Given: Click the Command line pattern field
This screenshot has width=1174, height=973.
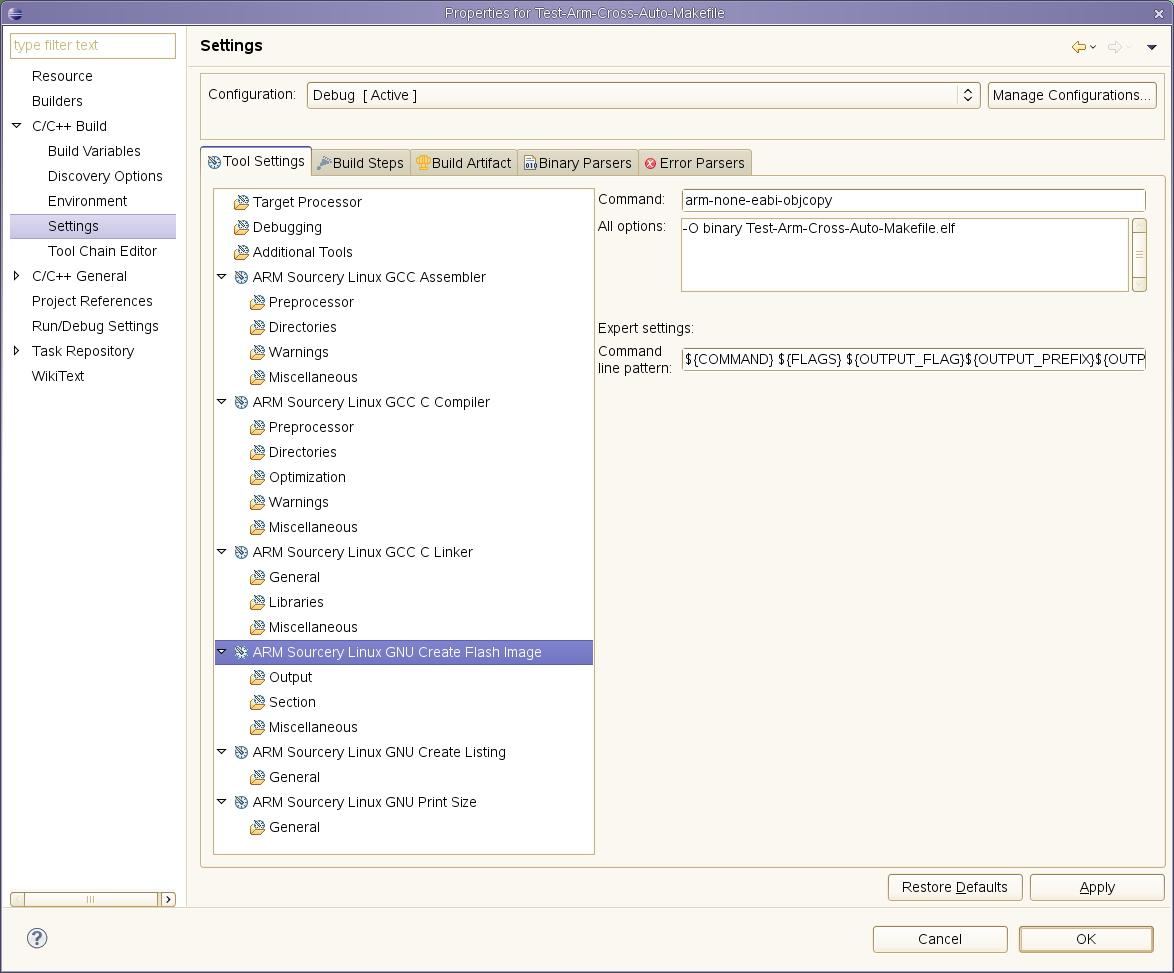Looking at the screenshot, I should coord(913,359).
